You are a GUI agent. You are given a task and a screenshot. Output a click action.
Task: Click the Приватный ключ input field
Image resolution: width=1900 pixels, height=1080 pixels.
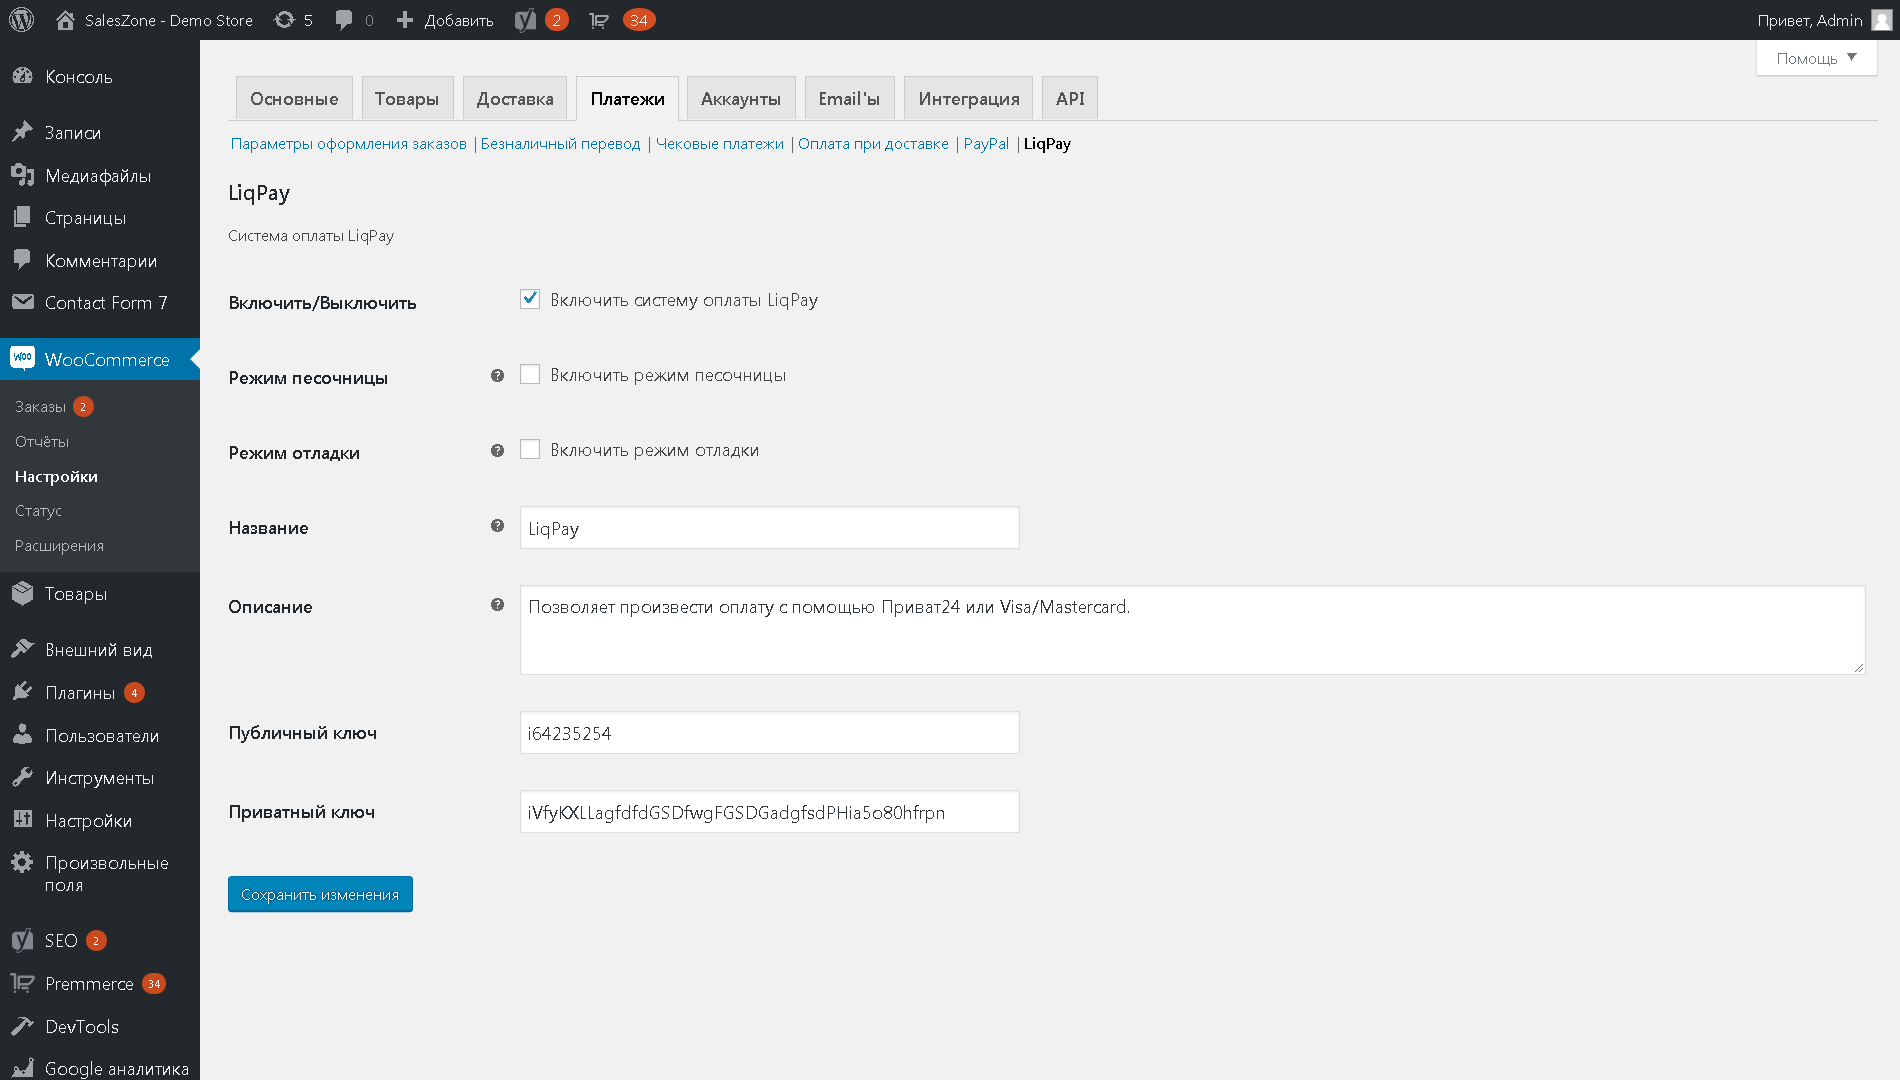[x=770, y=812]
